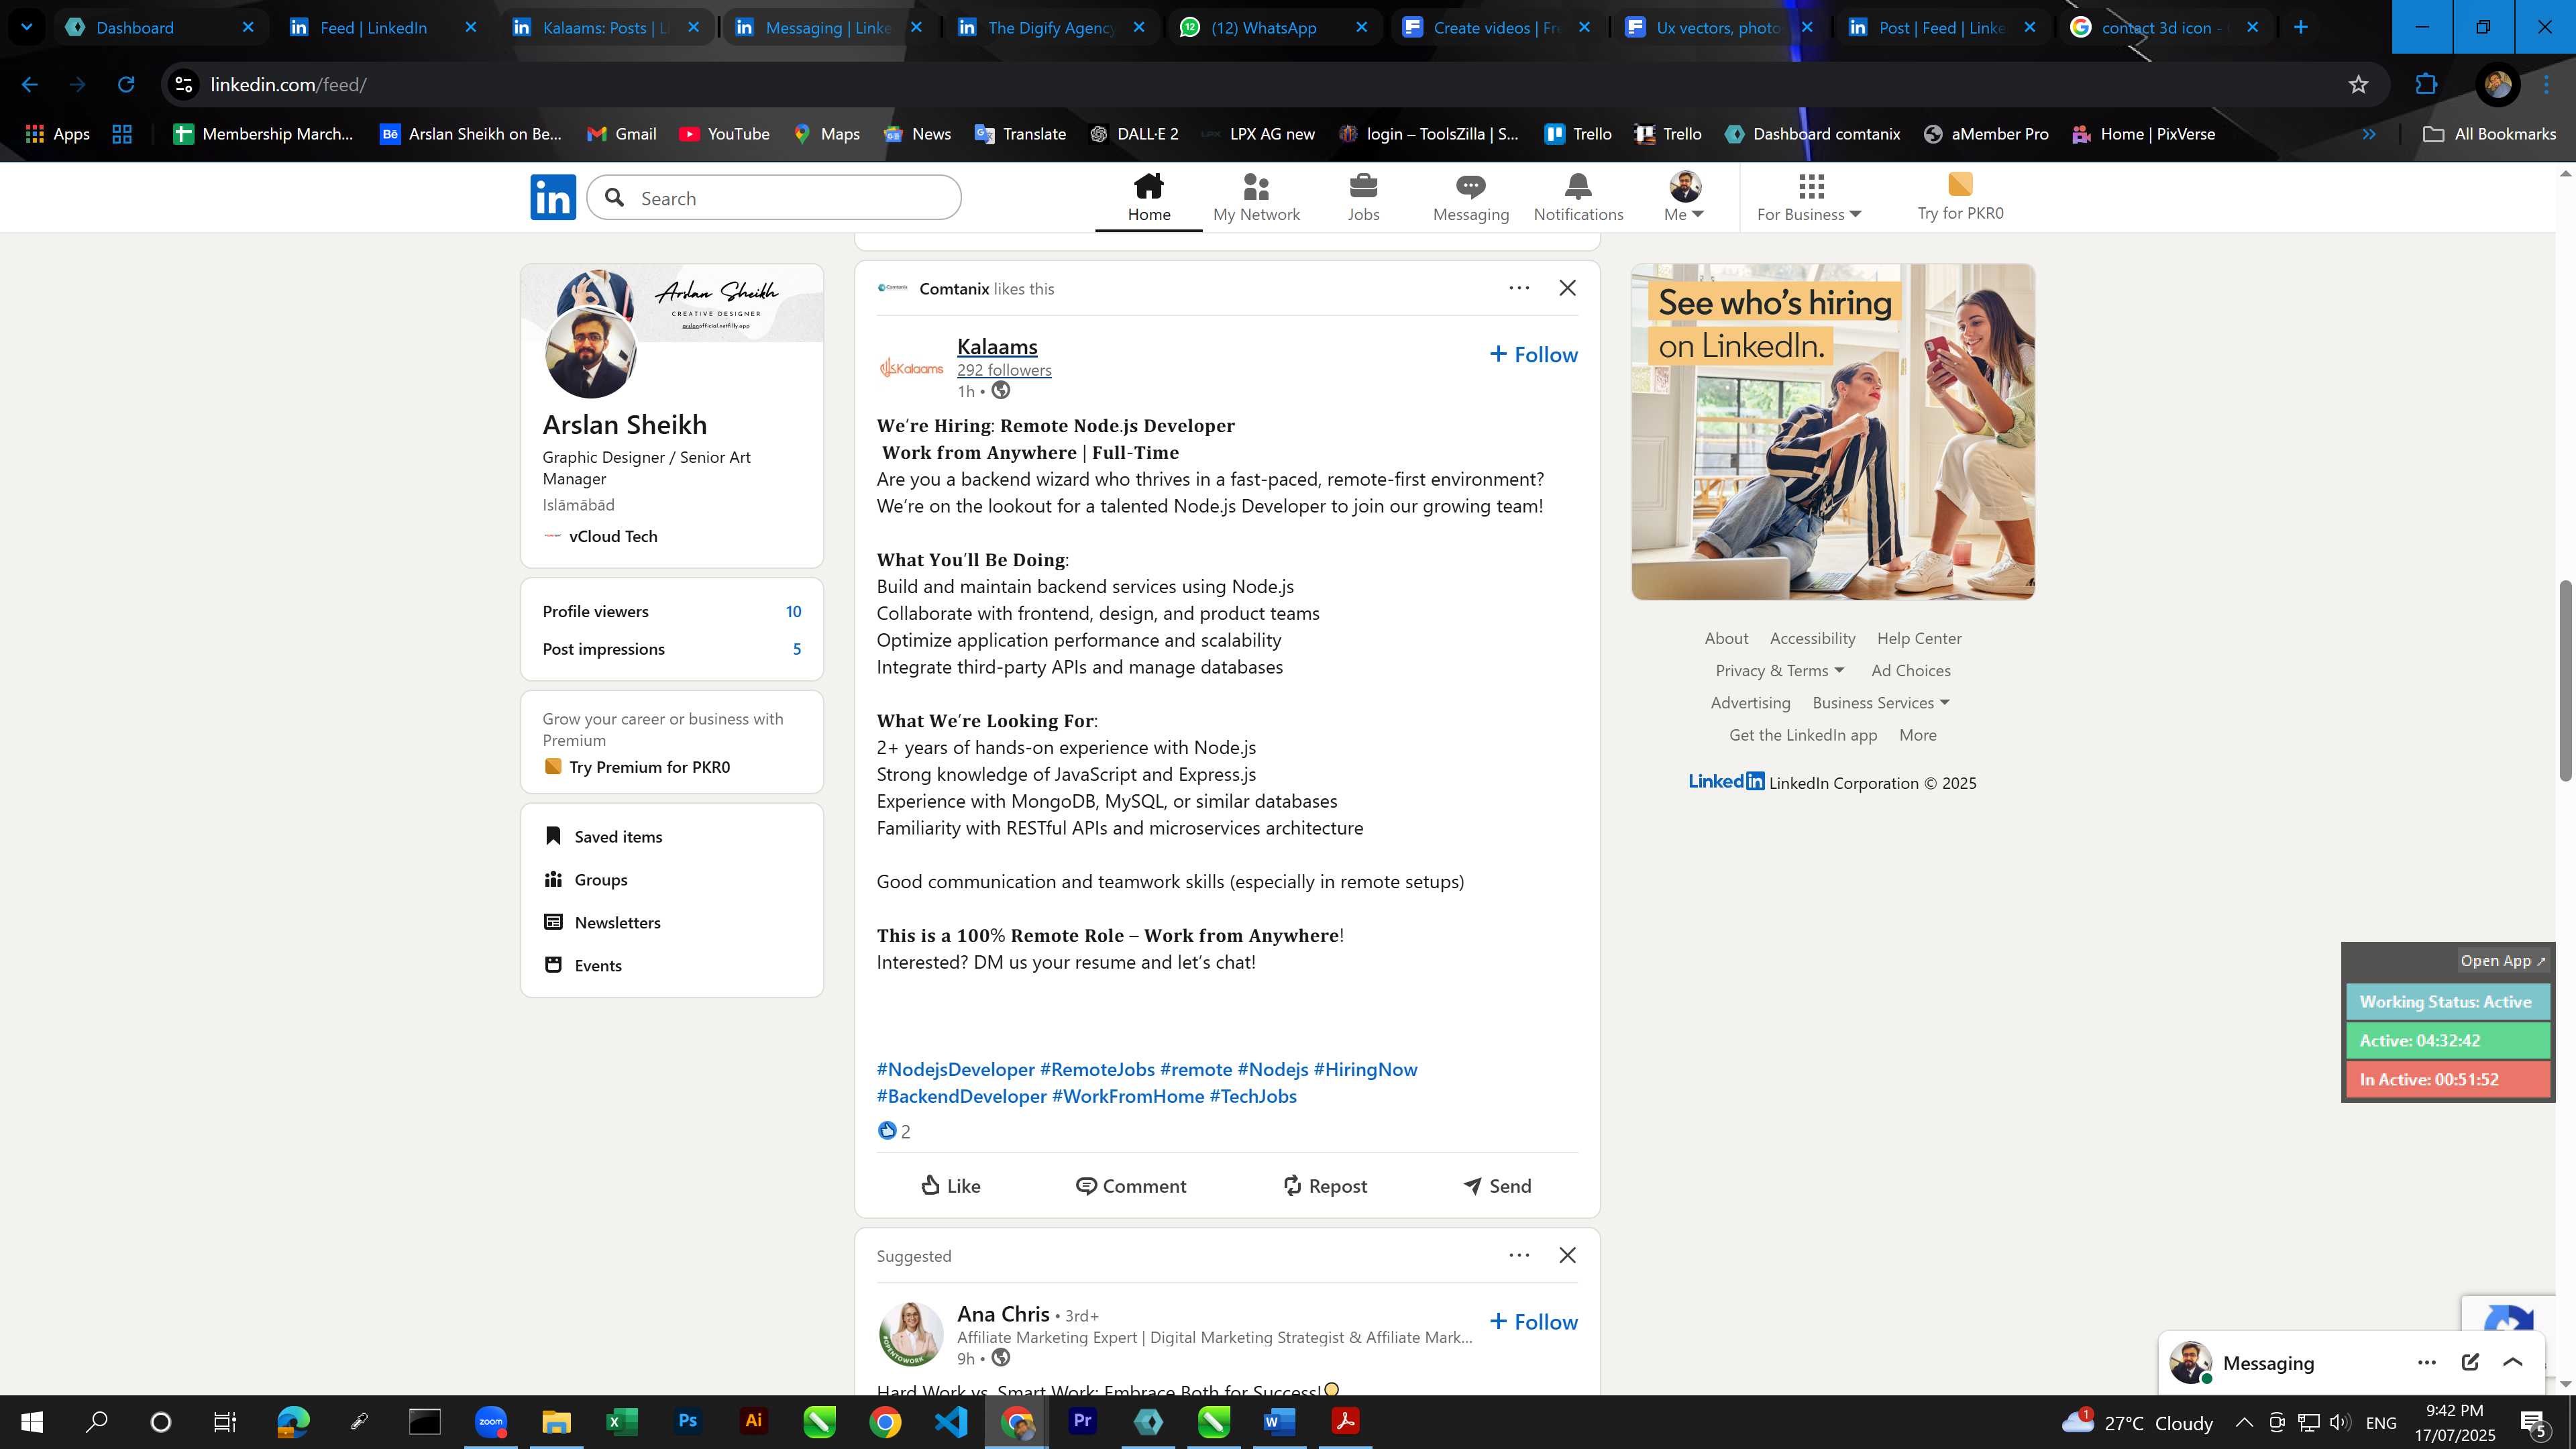Bookmark this page with star icon
2576x1449 pixels.
[x=2358, y=85]
